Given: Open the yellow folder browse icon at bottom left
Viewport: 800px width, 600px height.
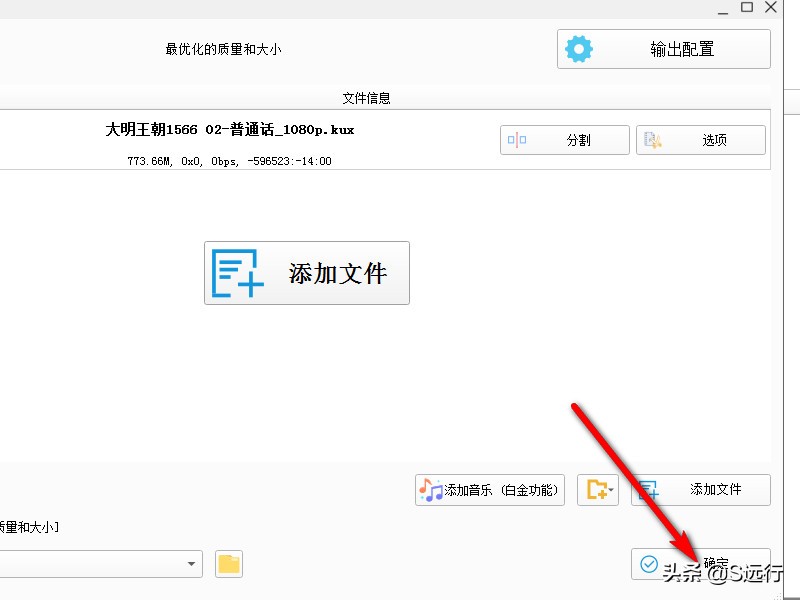Looking at the screenshot, I should [x=227, y=563].
